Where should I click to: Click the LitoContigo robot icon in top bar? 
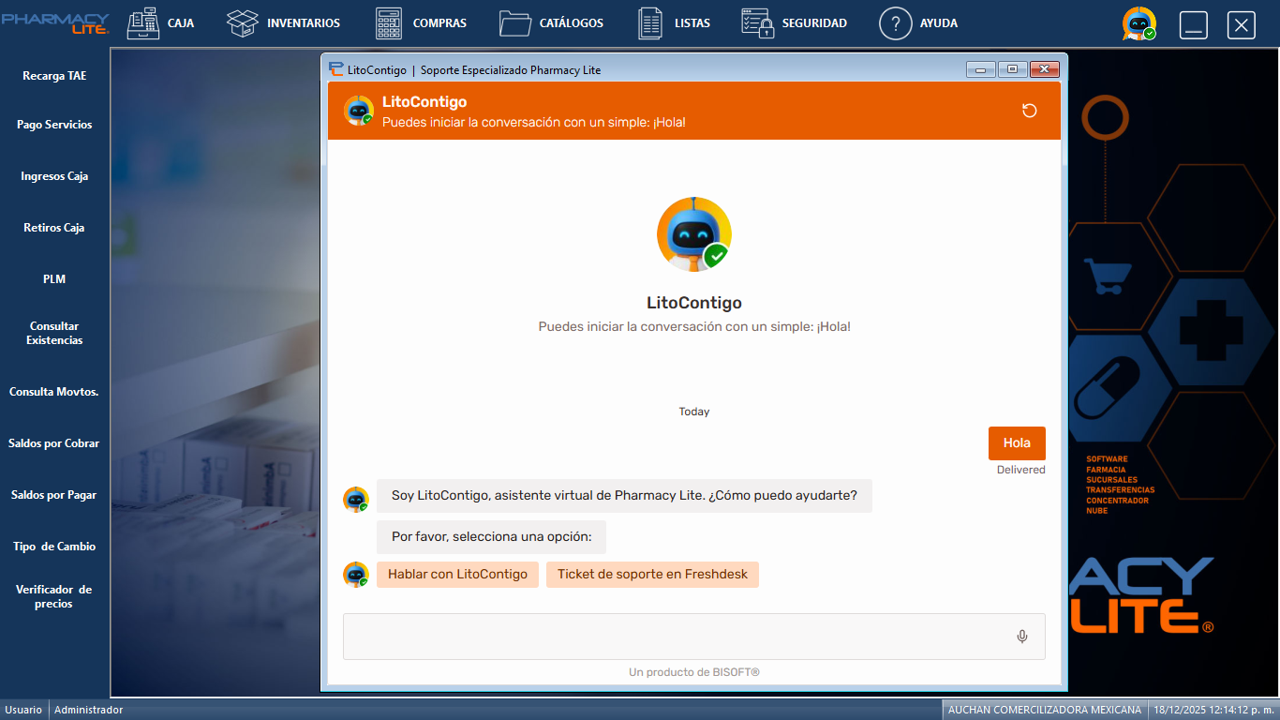point(1138,24)
